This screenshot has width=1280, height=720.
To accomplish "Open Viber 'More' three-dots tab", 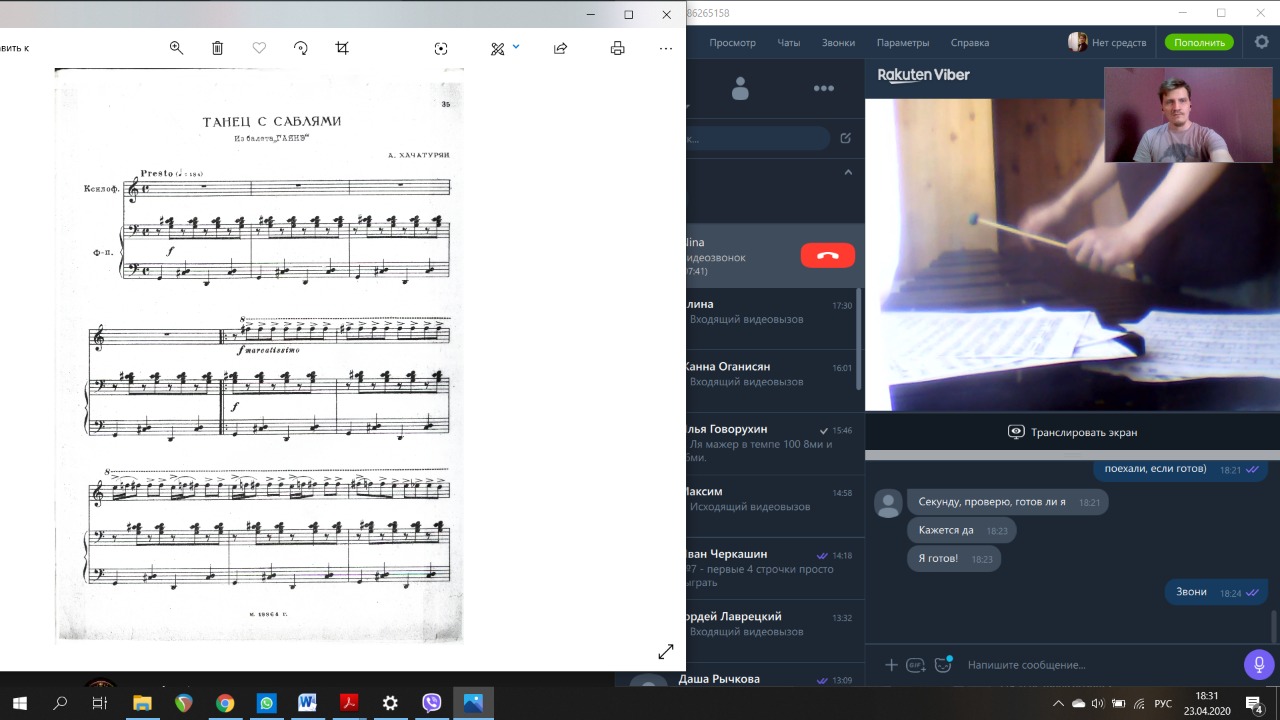I will pyautogui.click(x=824, y=88).
